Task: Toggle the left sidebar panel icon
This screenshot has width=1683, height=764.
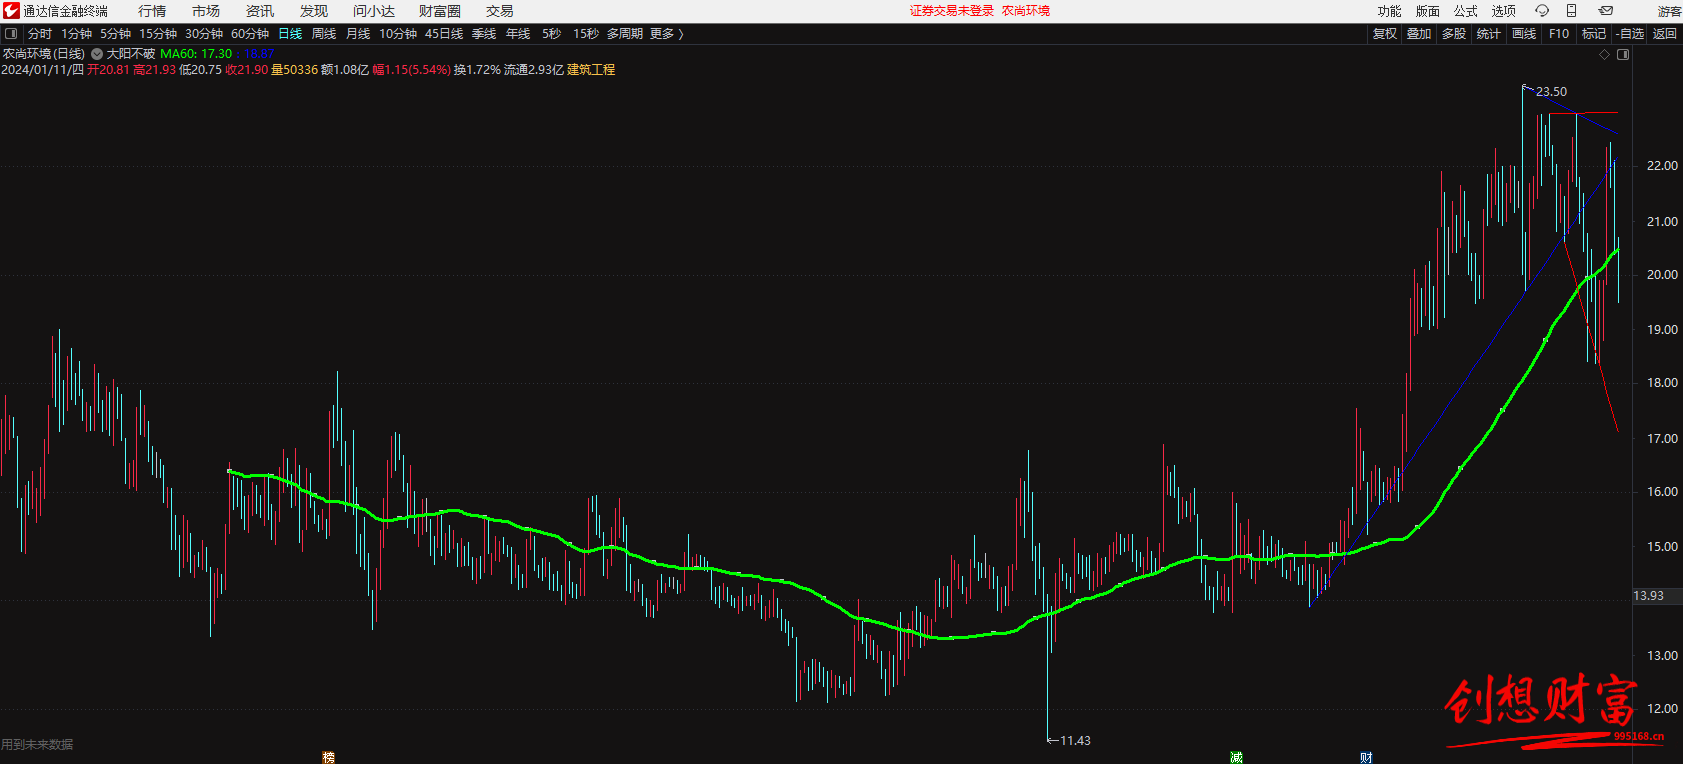Action: [11, 34]
